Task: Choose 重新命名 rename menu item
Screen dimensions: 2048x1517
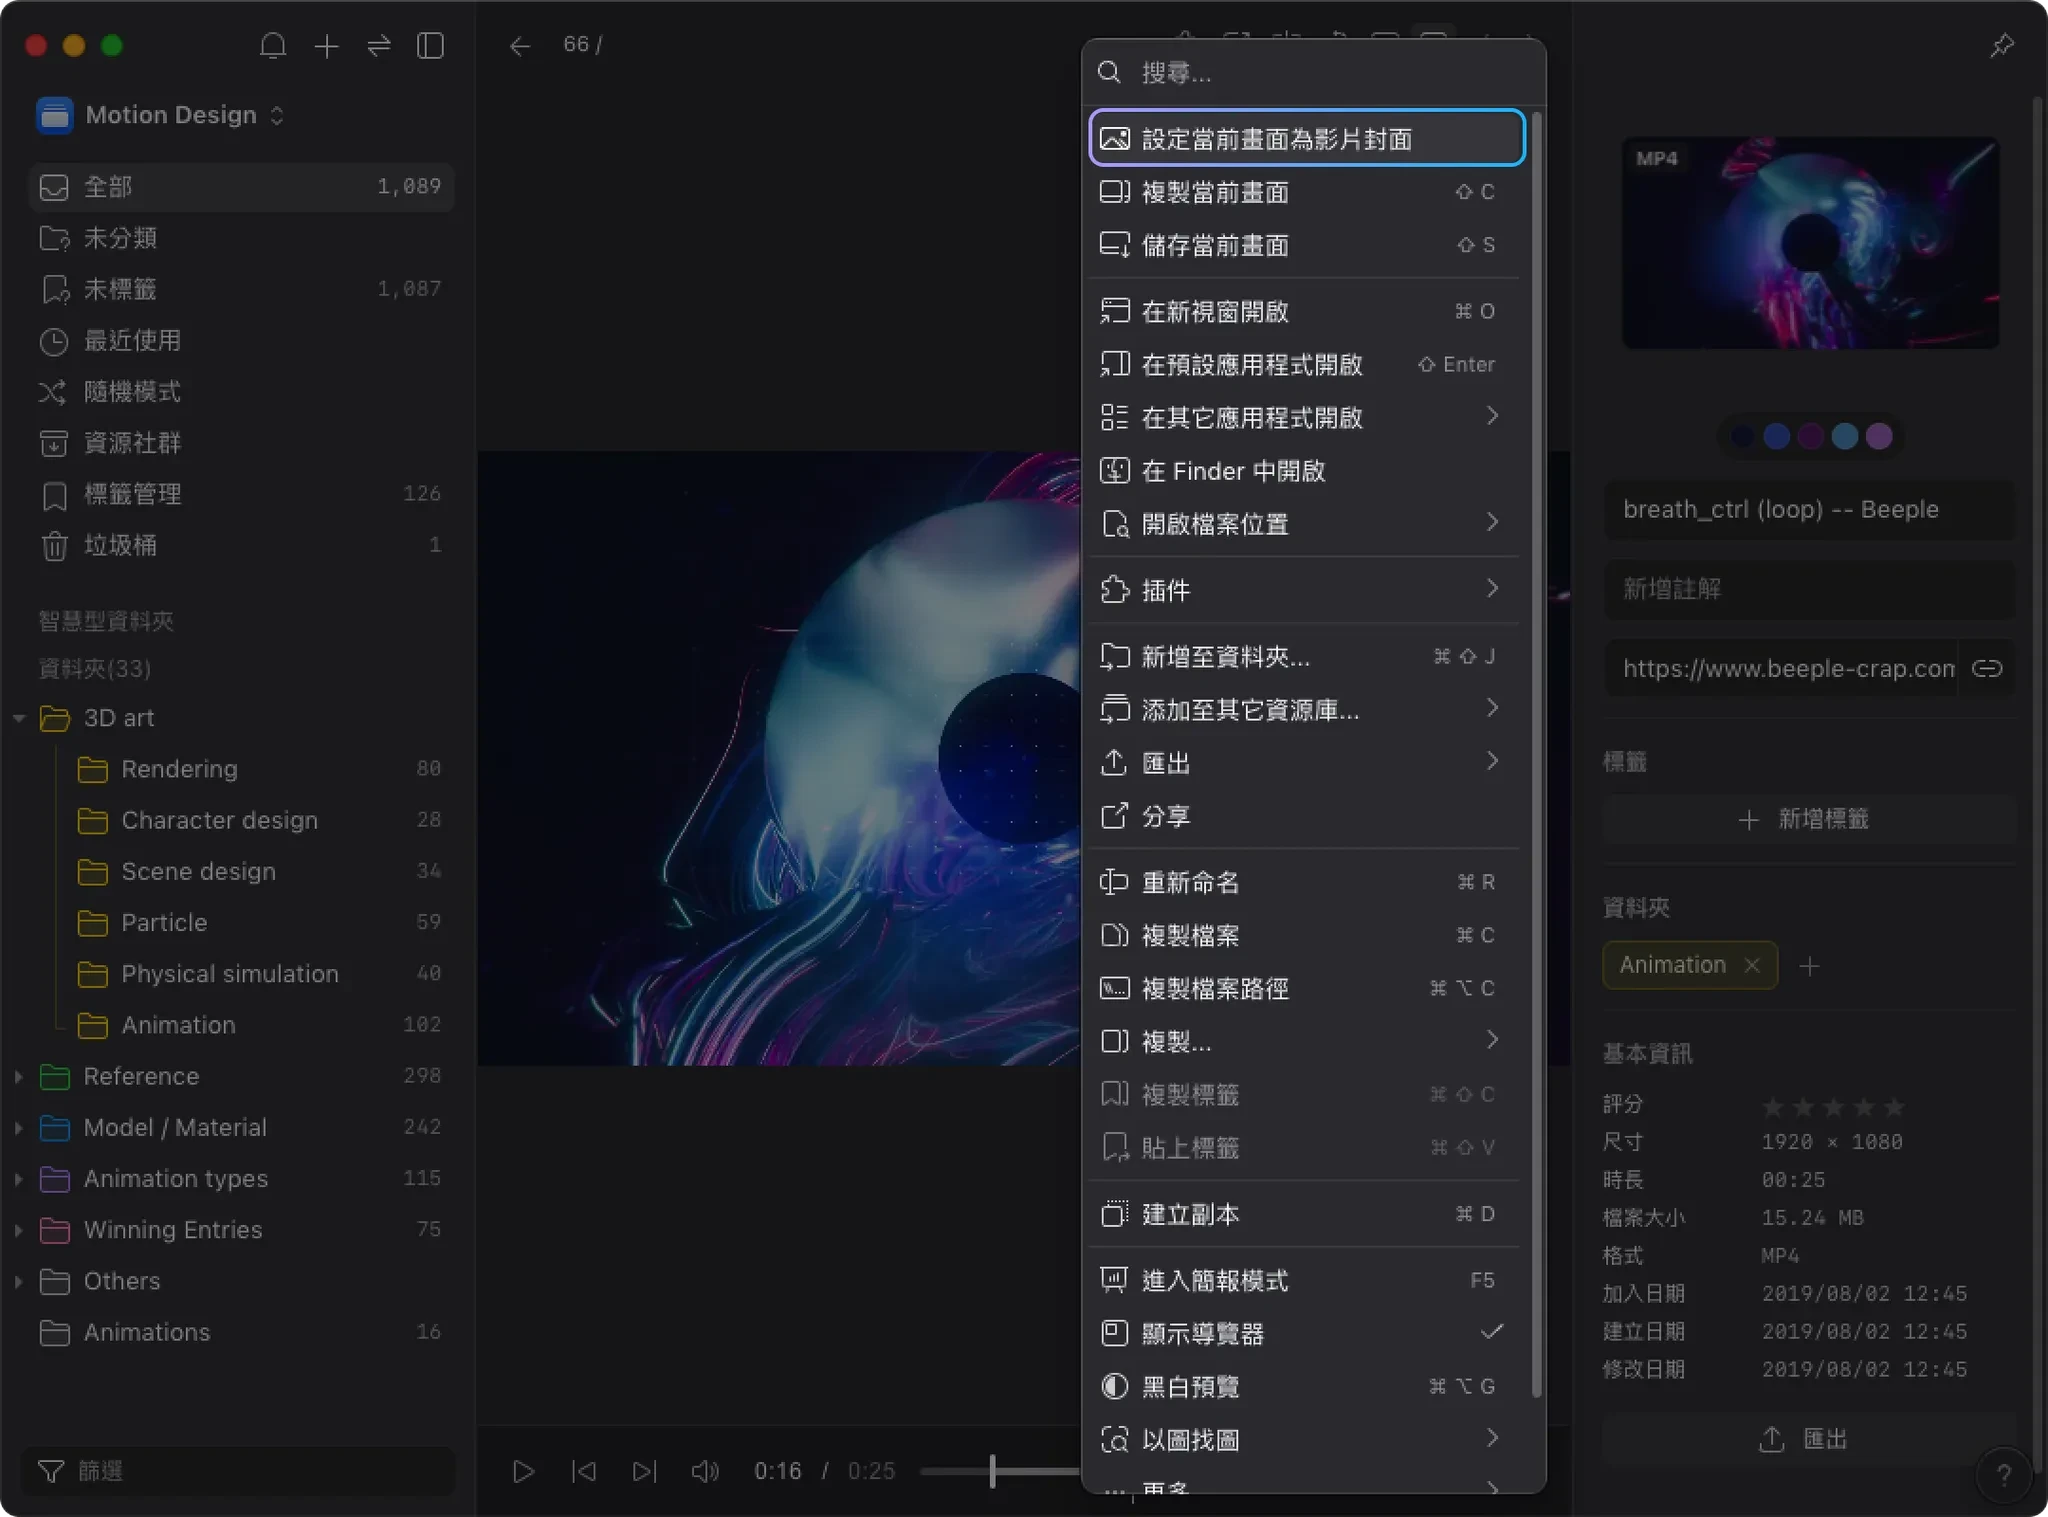Action: [1305, 882]
